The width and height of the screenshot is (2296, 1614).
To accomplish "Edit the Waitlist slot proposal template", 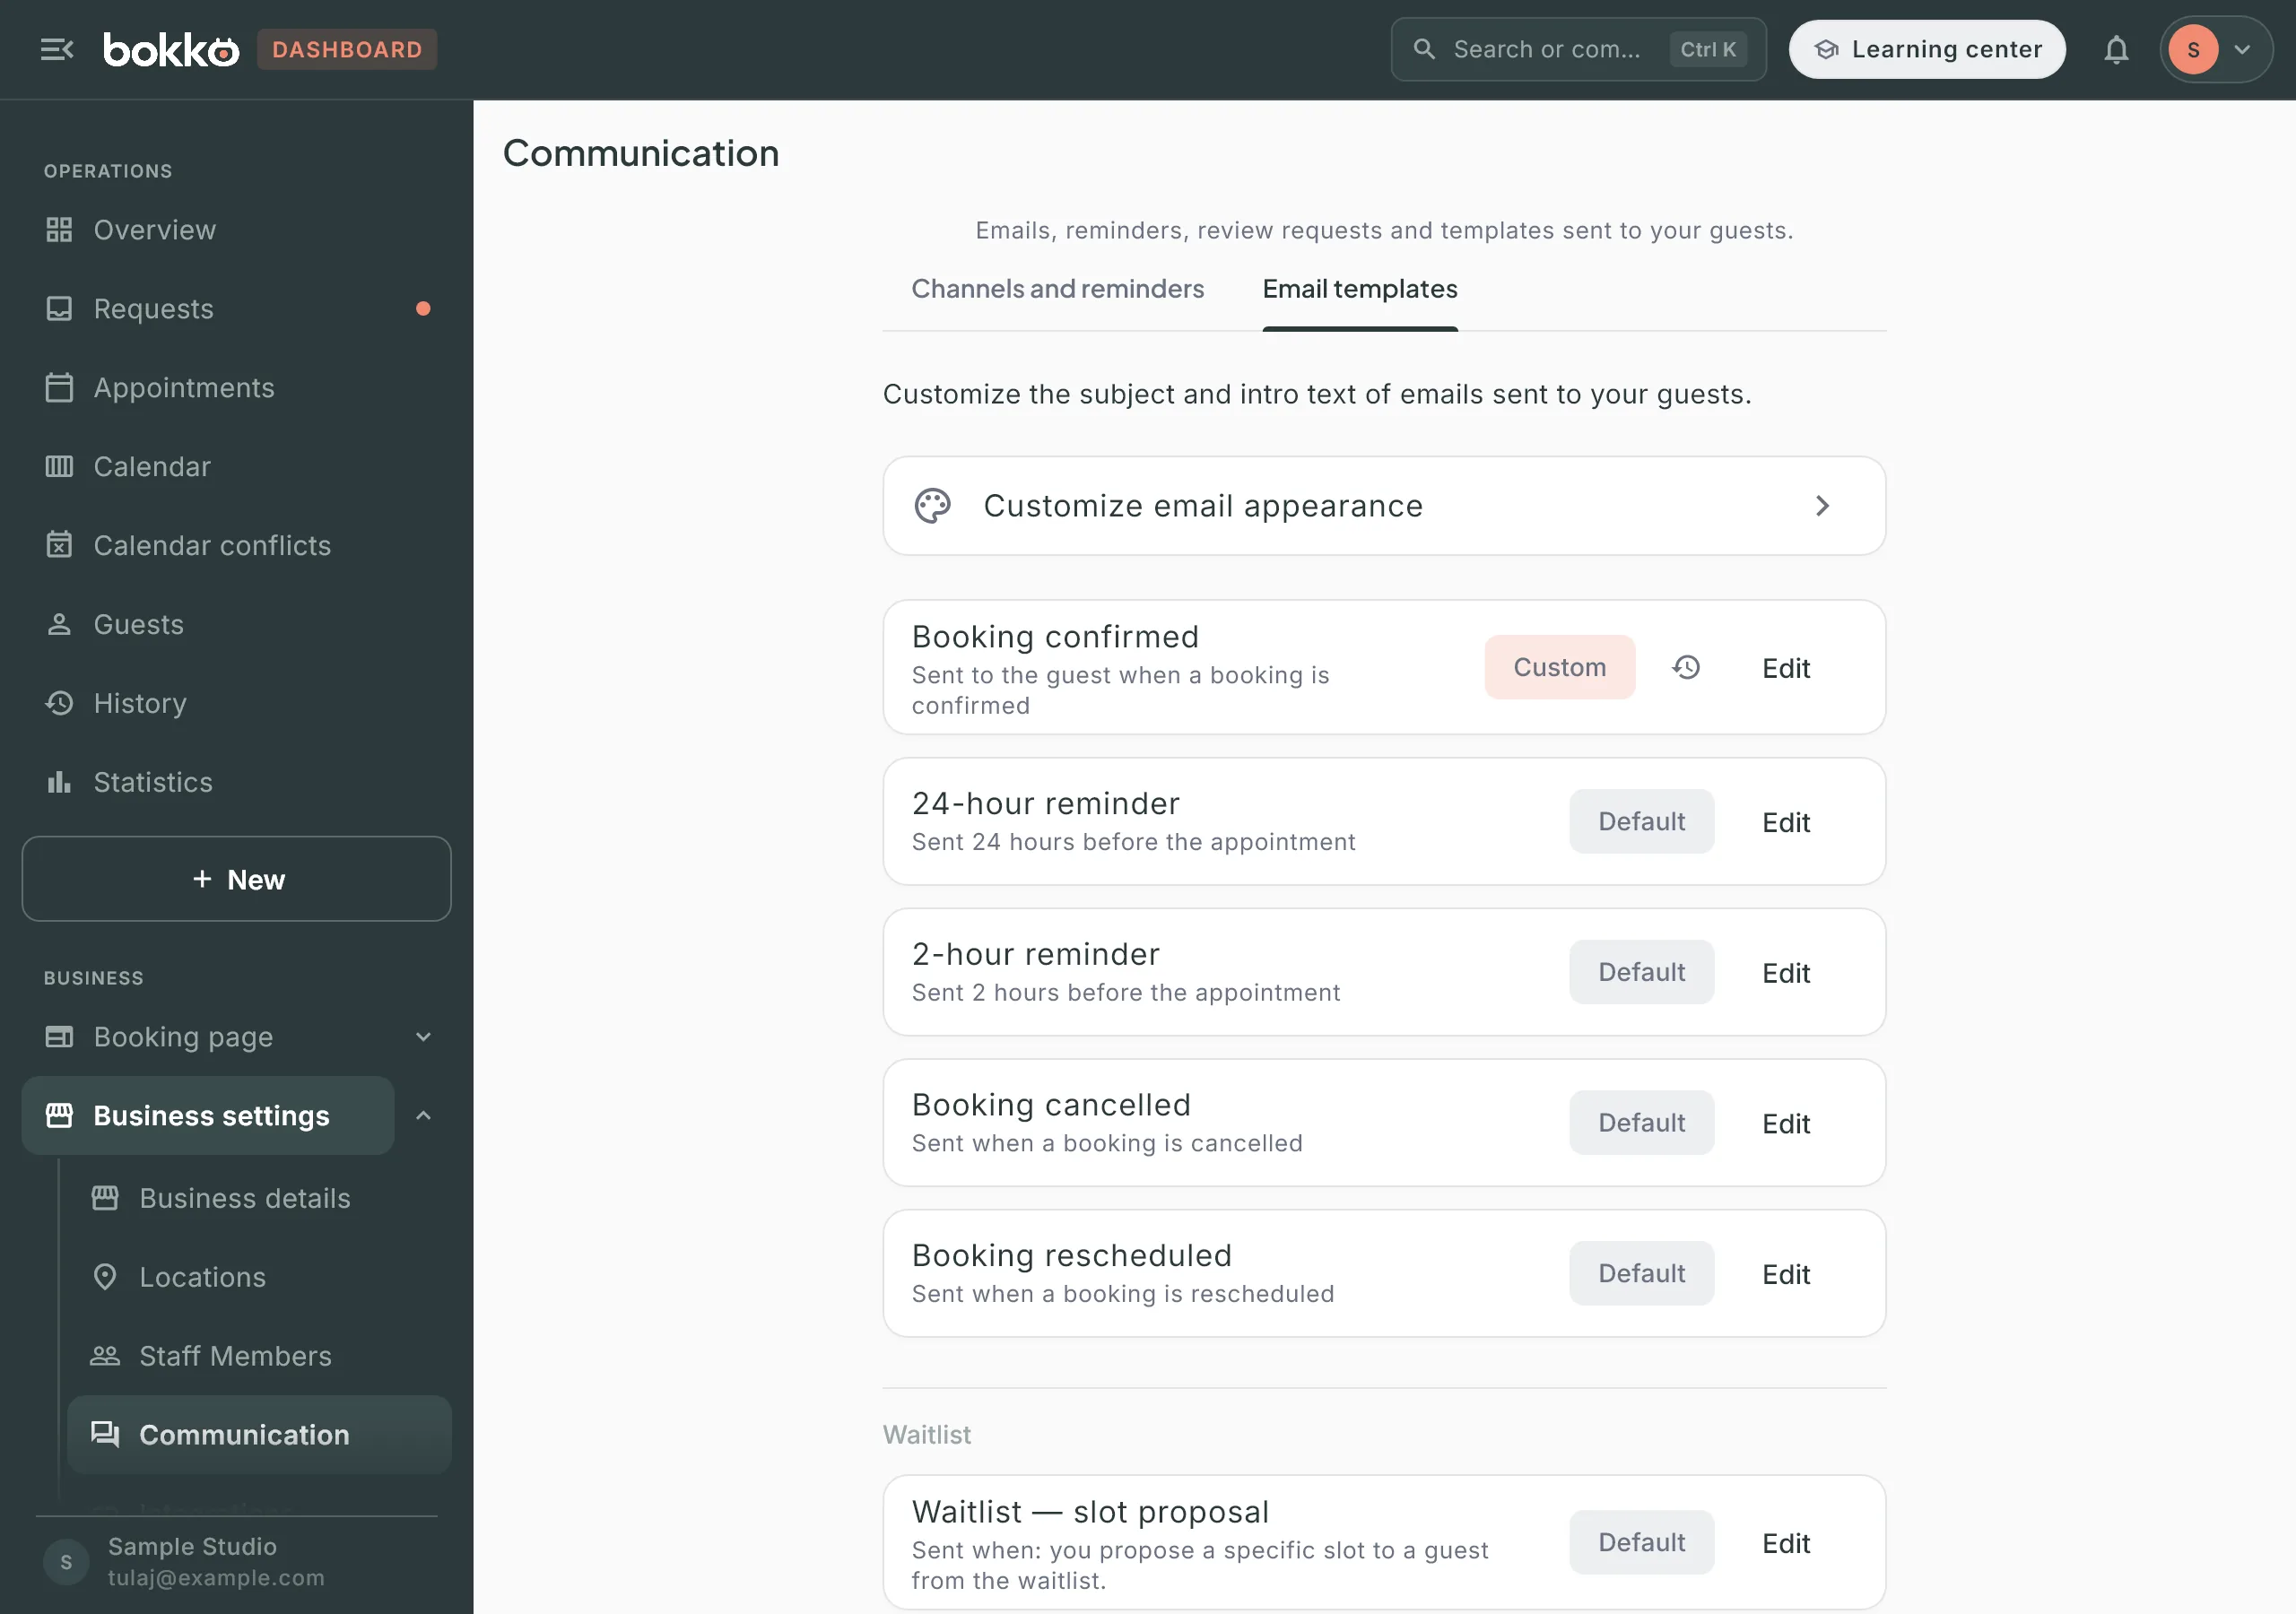I will click(1785, 1543).
